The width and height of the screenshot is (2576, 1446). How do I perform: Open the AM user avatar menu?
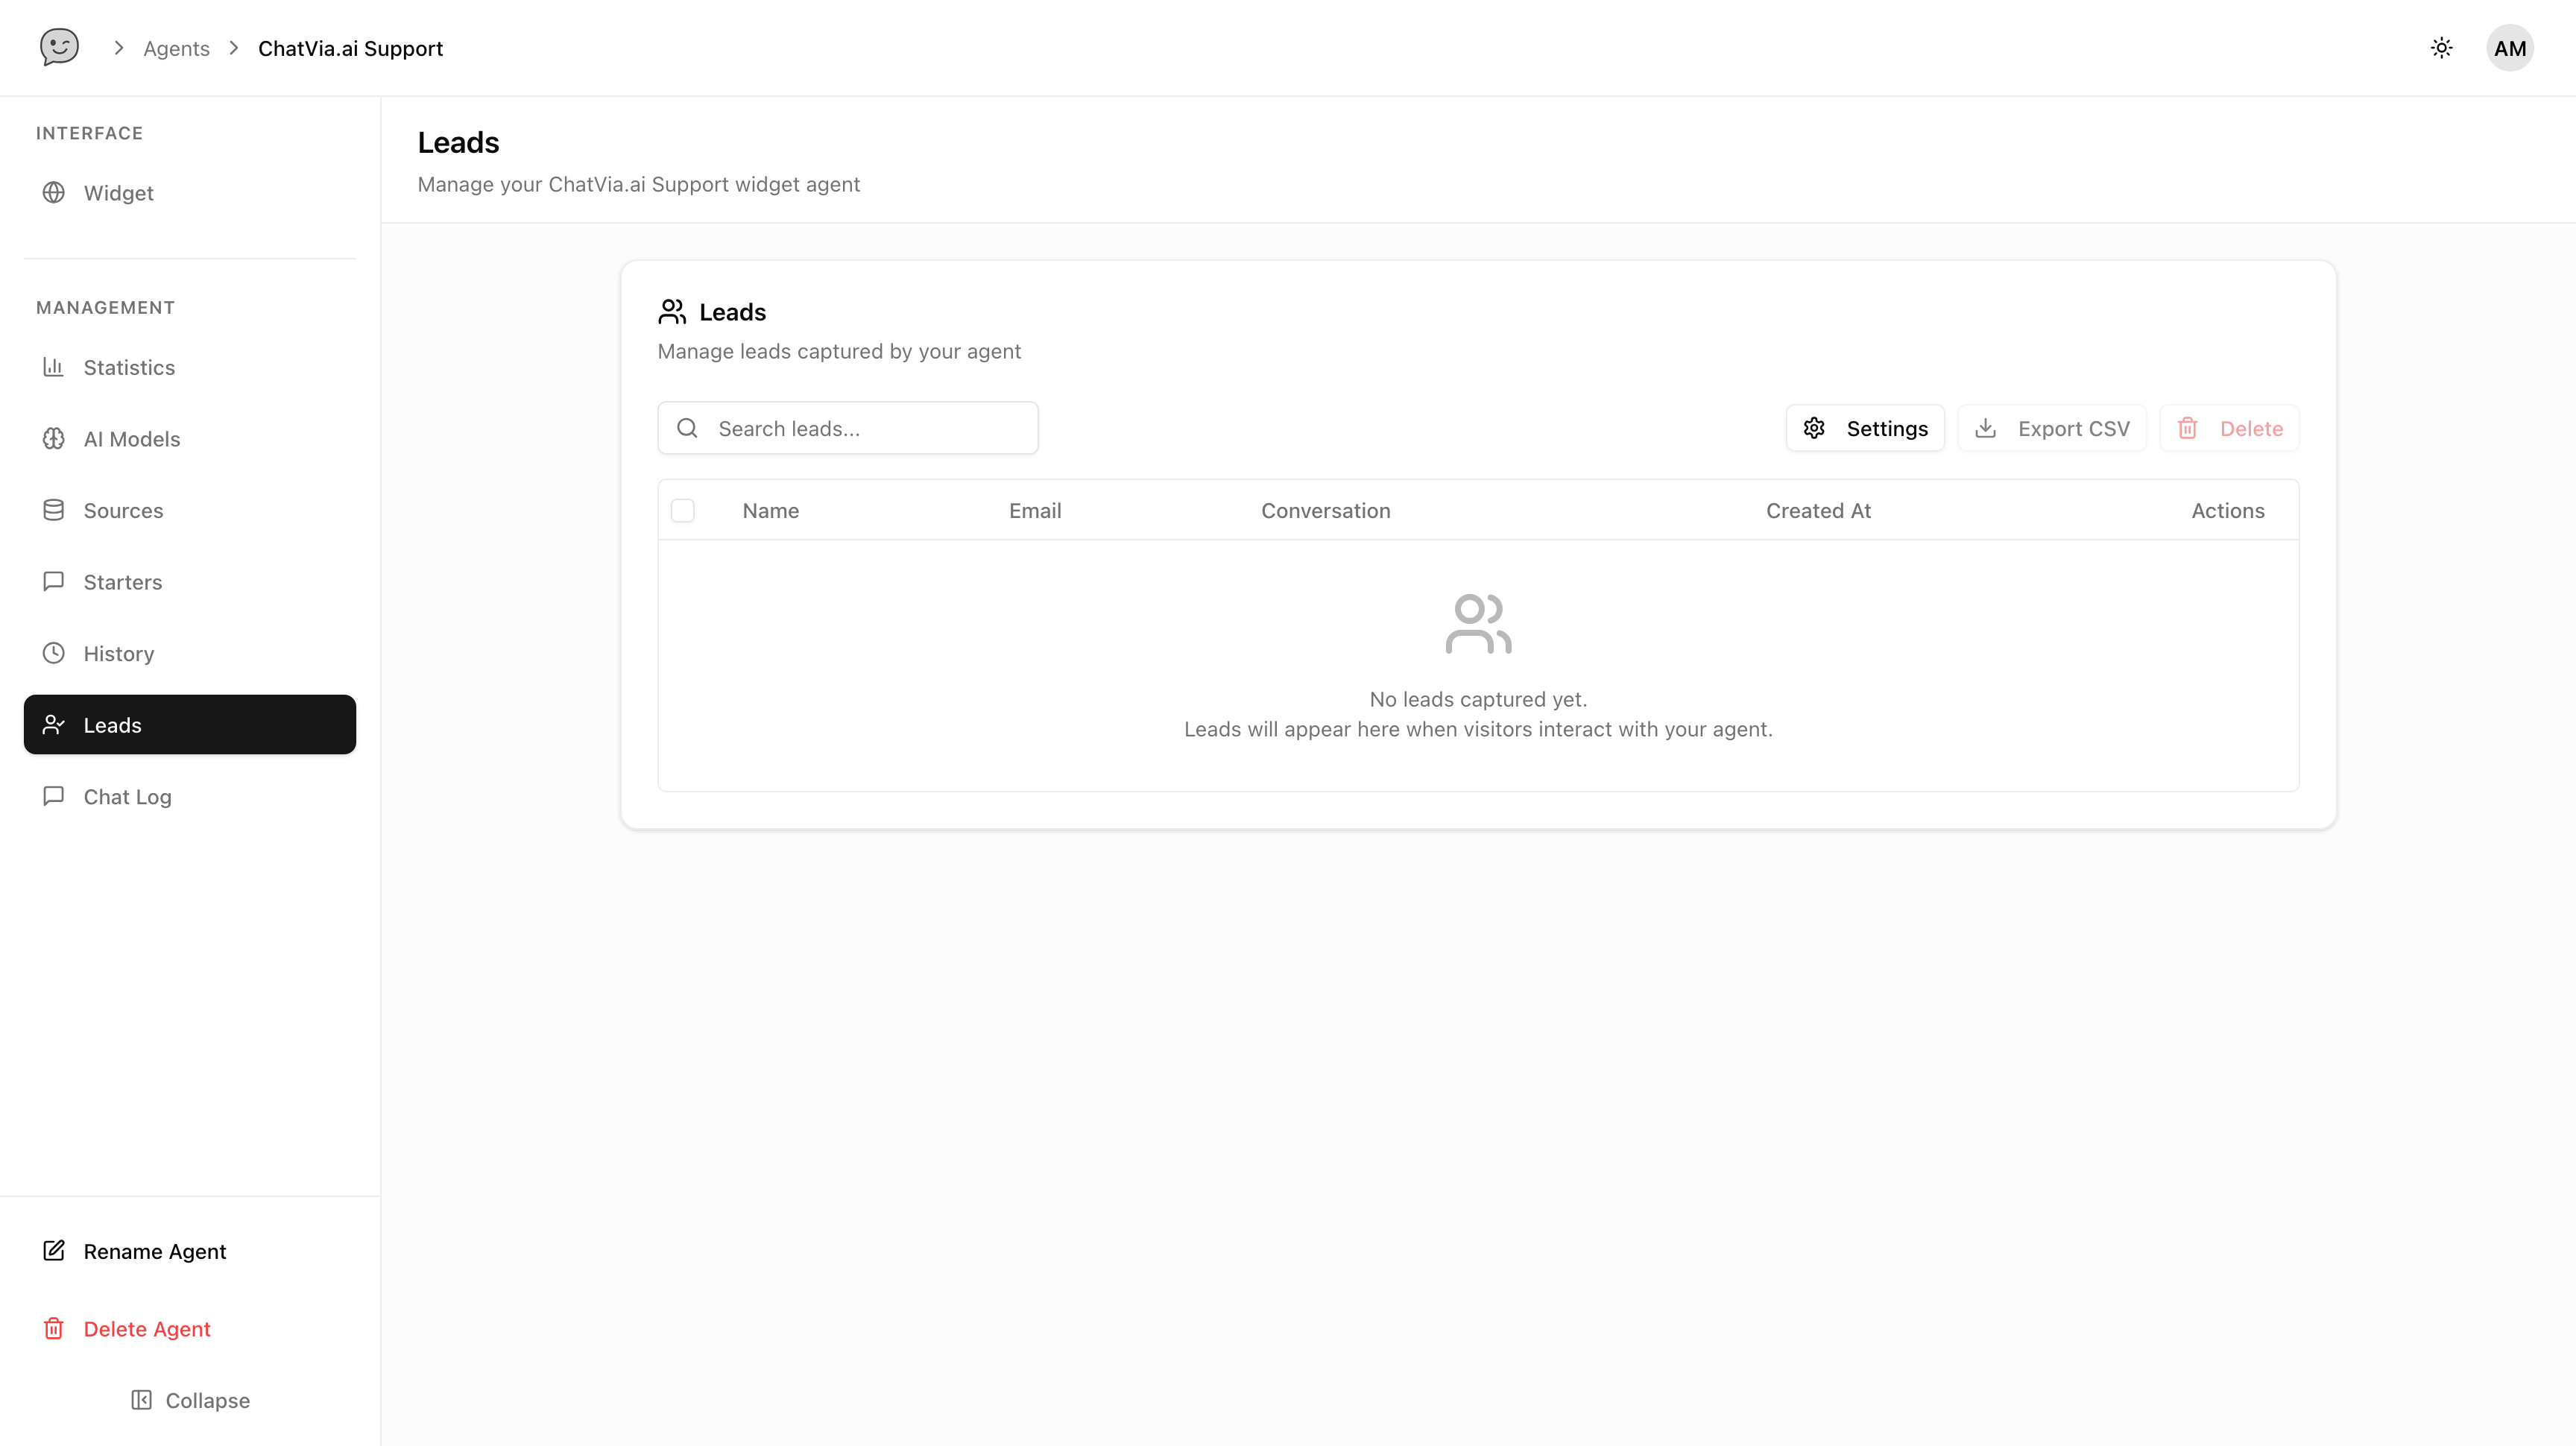2509,48
